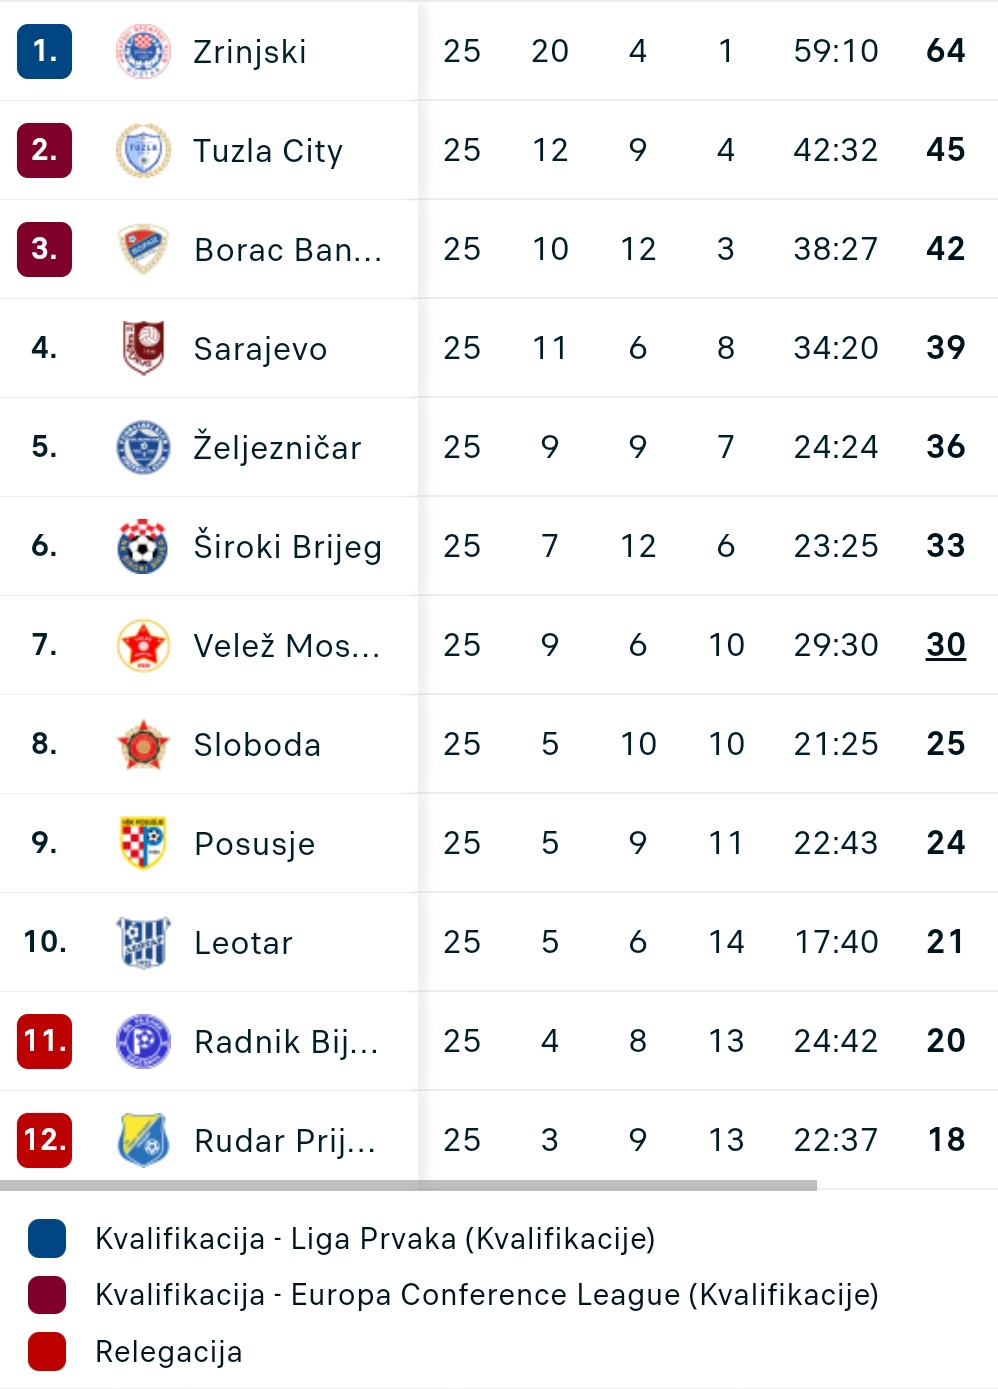
Task: Open the Radnik Bijeljina team link
Action: pyautogui.click(x=286, y=1042)
